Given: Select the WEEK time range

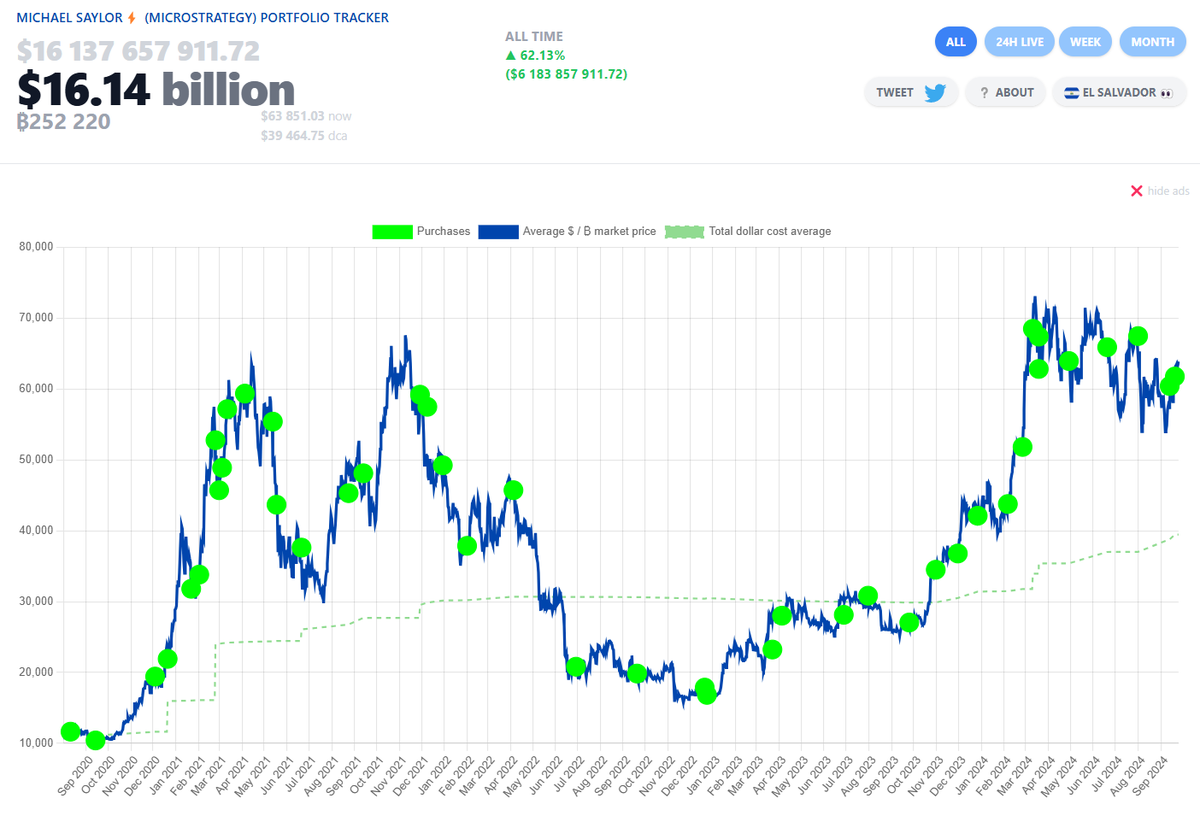Looking at the screenshot, I should pos(1085,41).
